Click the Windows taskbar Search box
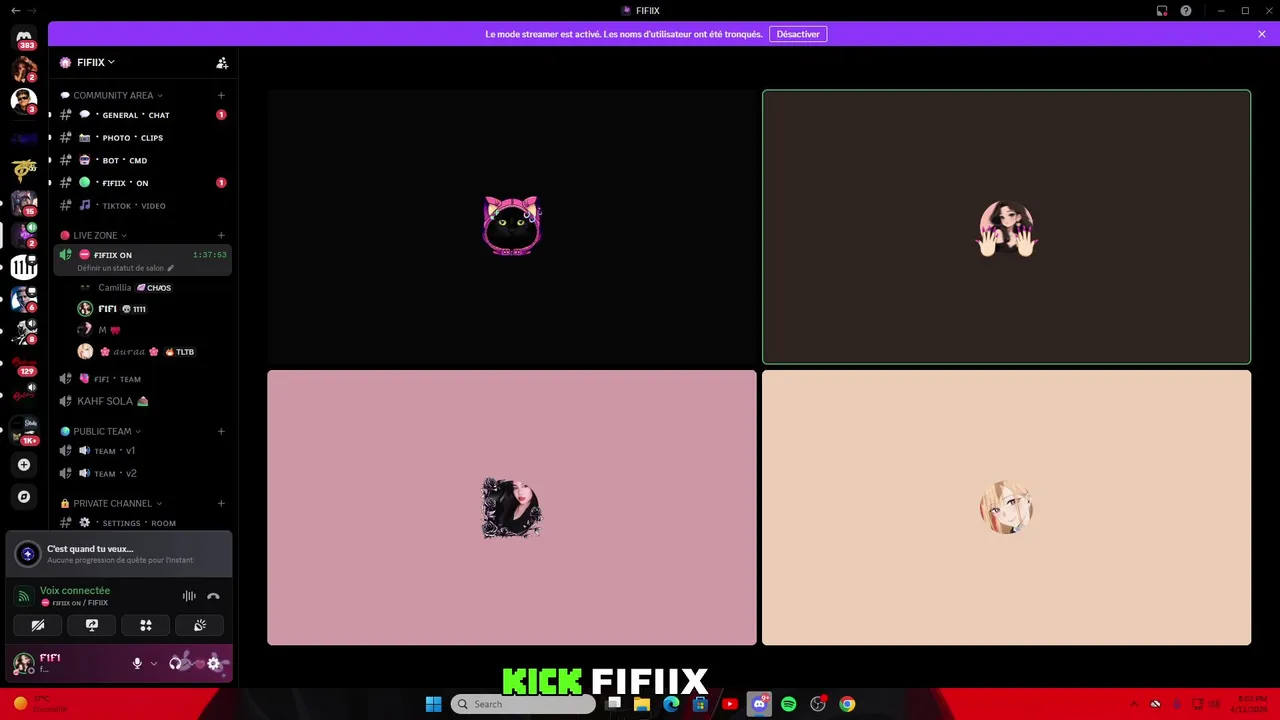 click(x=523, y=704)
